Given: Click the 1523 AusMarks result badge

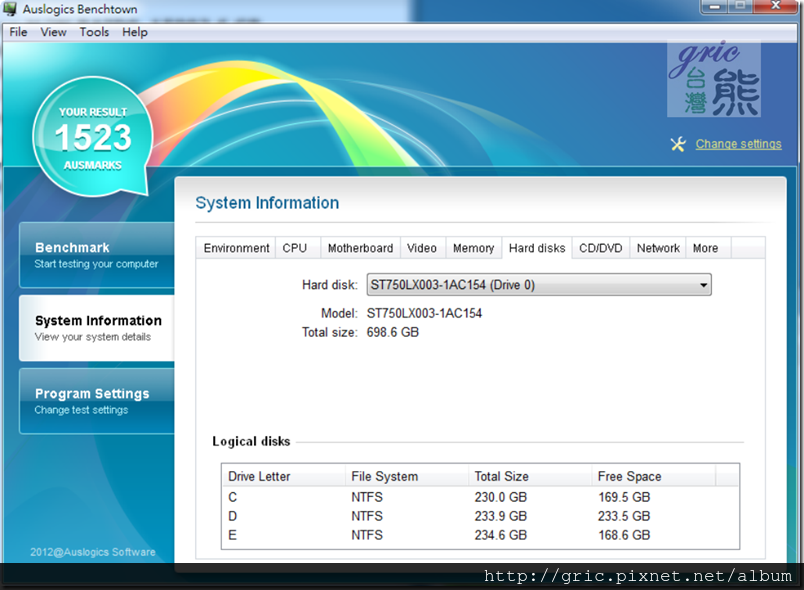Looking at the screenshot, I should tap(93, 137).
